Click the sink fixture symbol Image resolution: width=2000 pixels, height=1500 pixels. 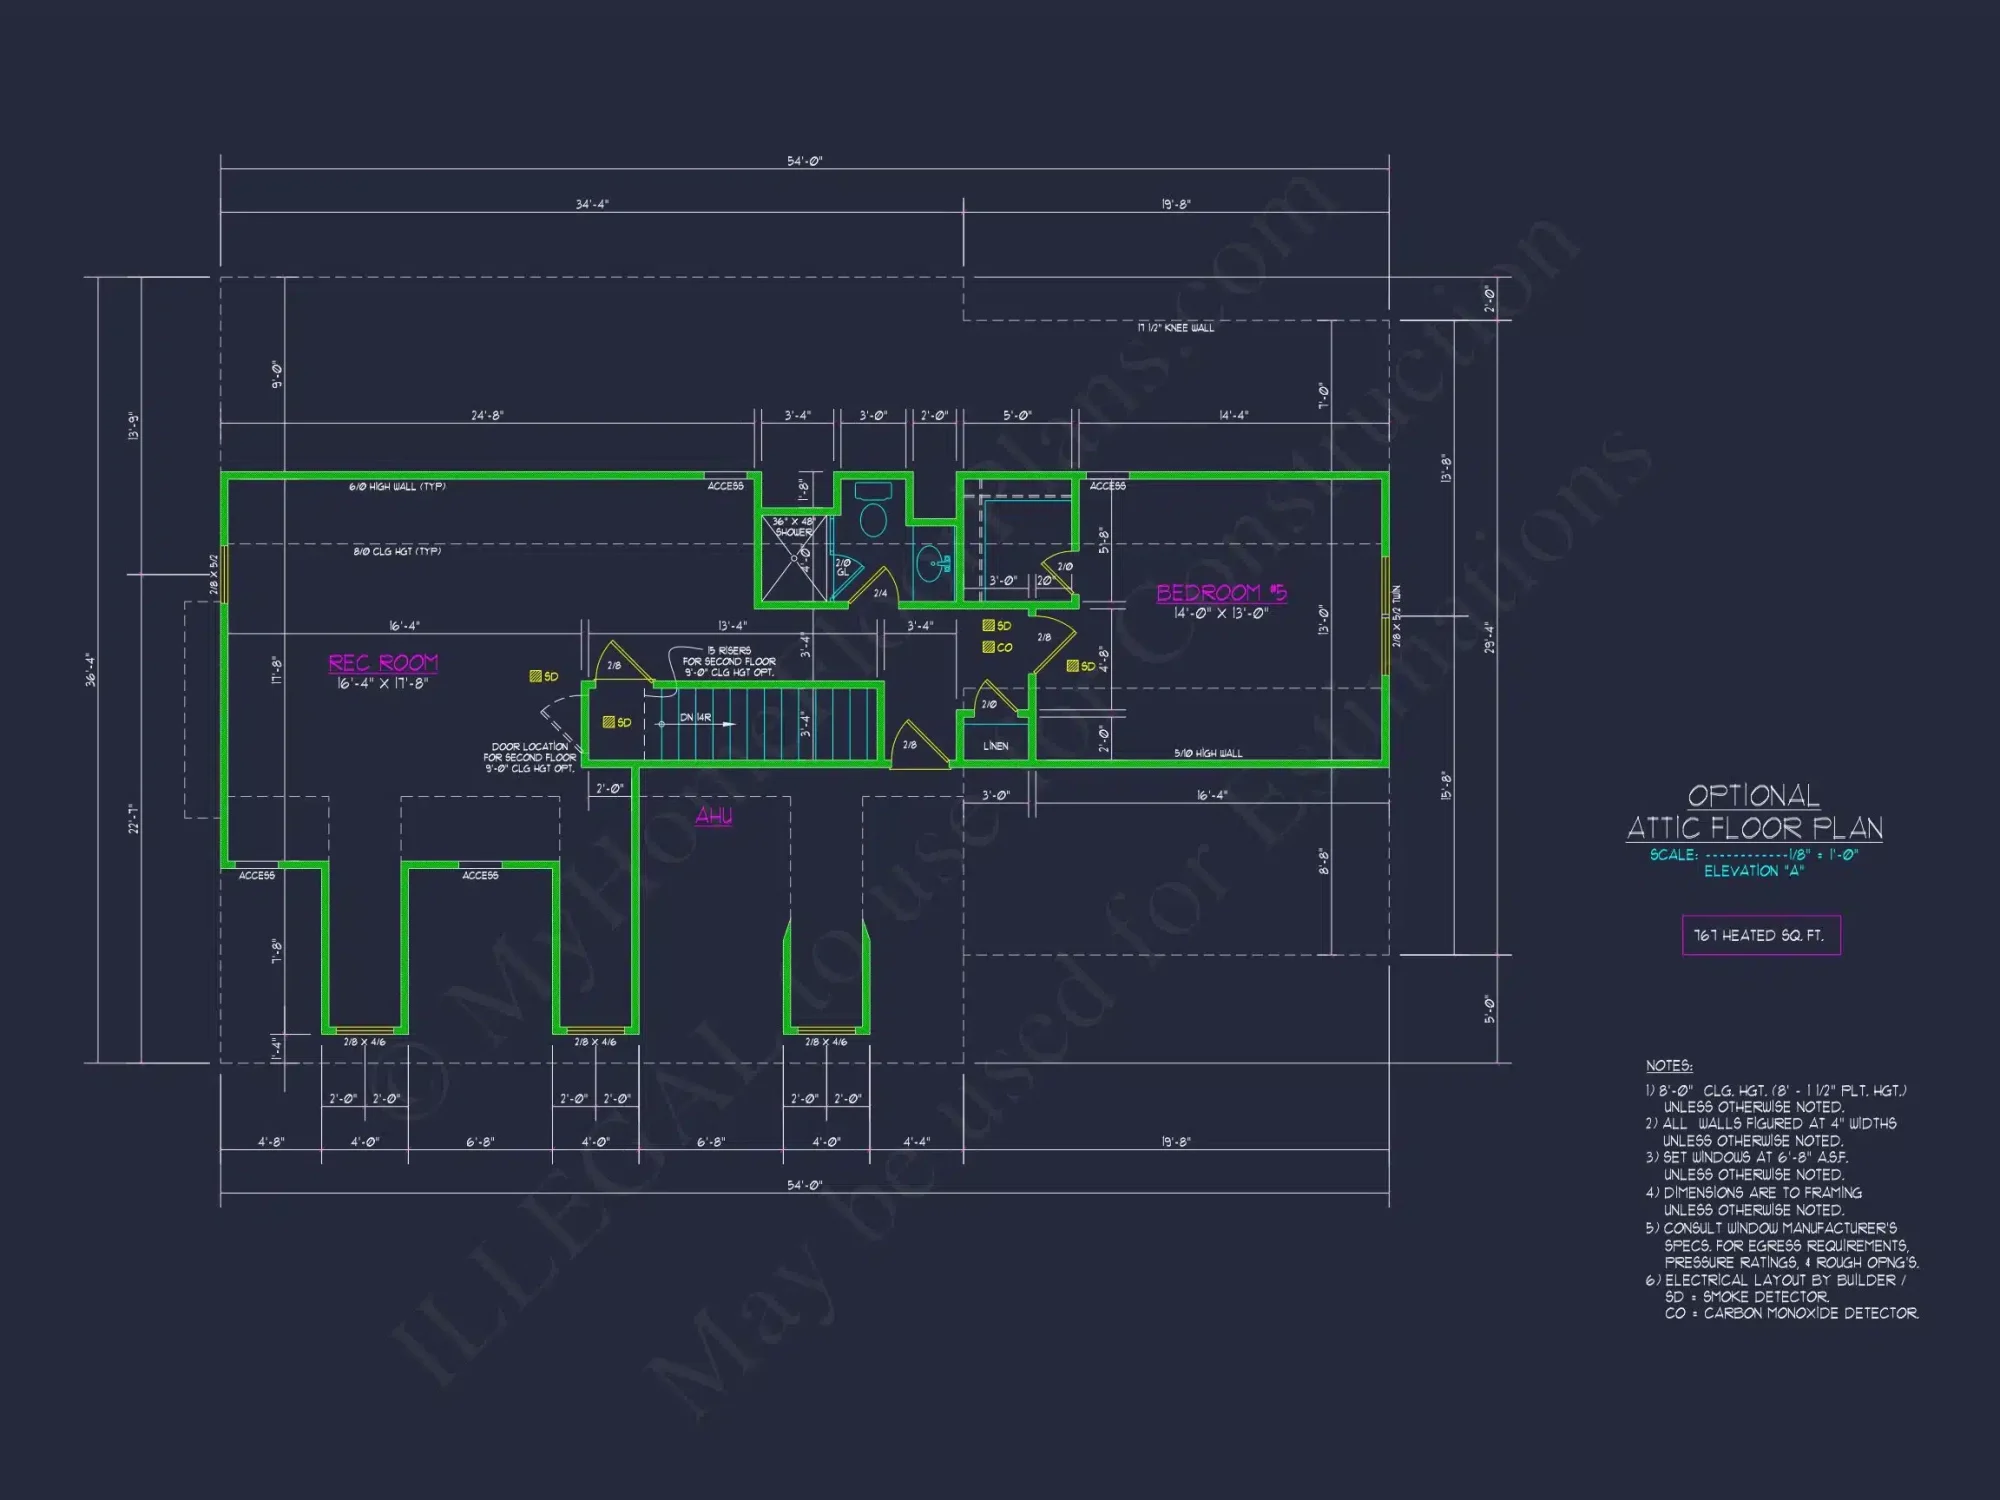click(x=930, y=564)
